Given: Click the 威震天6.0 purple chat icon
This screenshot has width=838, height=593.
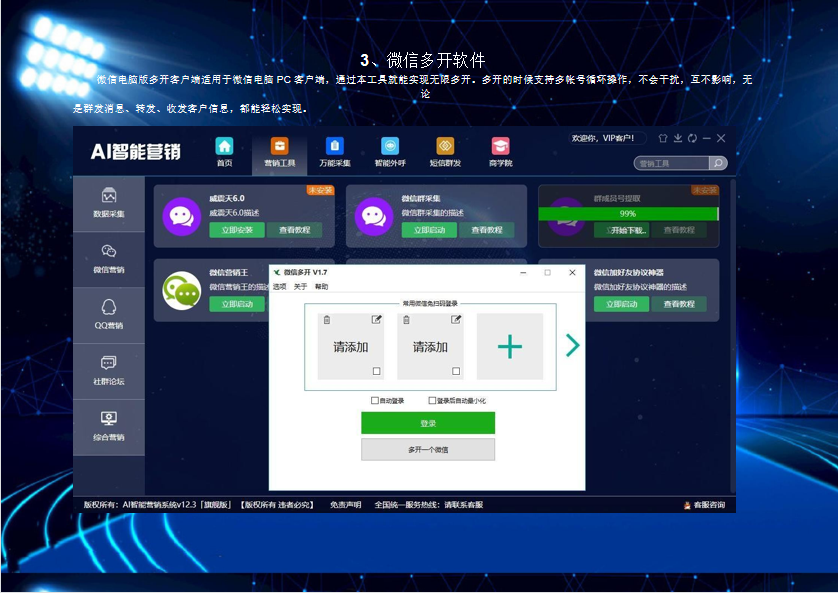Looking at the screenshot, I should [x=182, y=216].
